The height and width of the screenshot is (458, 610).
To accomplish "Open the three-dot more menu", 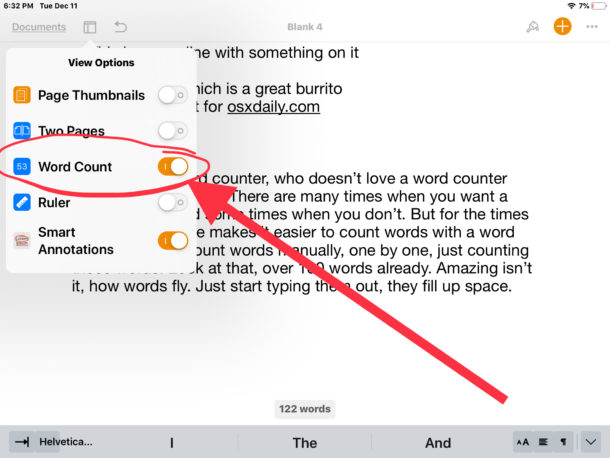I will click(592, 27).
